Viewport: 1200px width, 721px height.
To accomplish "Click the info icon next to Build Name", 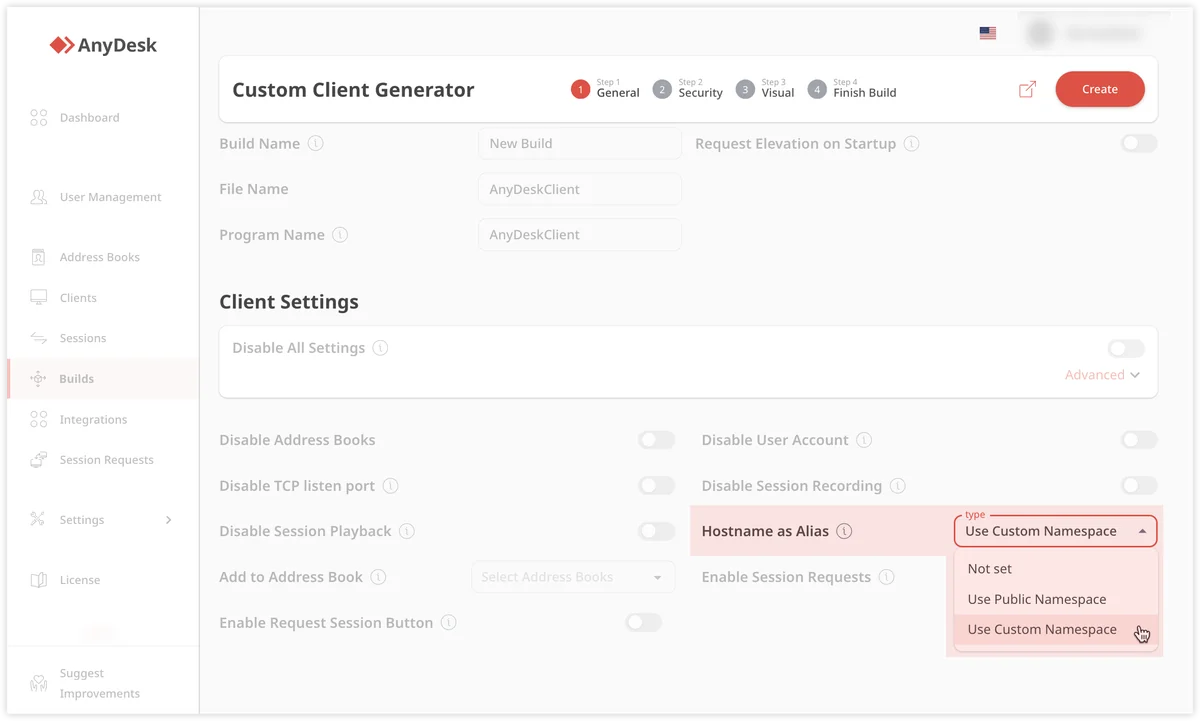I will 316,144.
